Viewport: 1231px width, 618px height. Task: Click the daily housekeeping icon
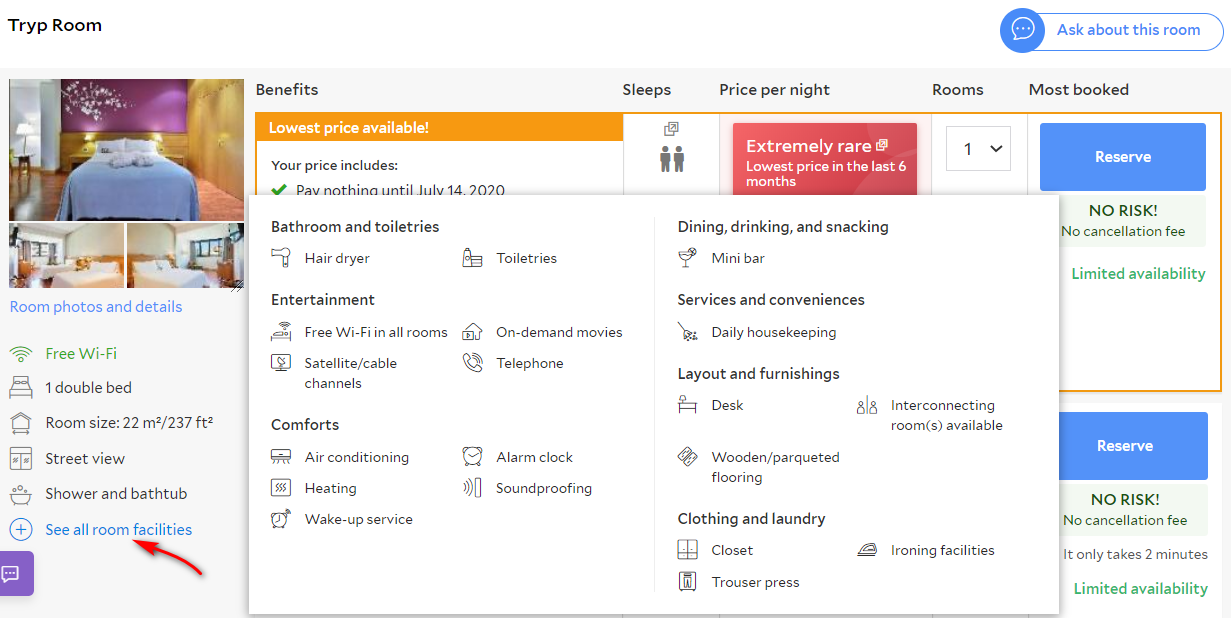687,332
